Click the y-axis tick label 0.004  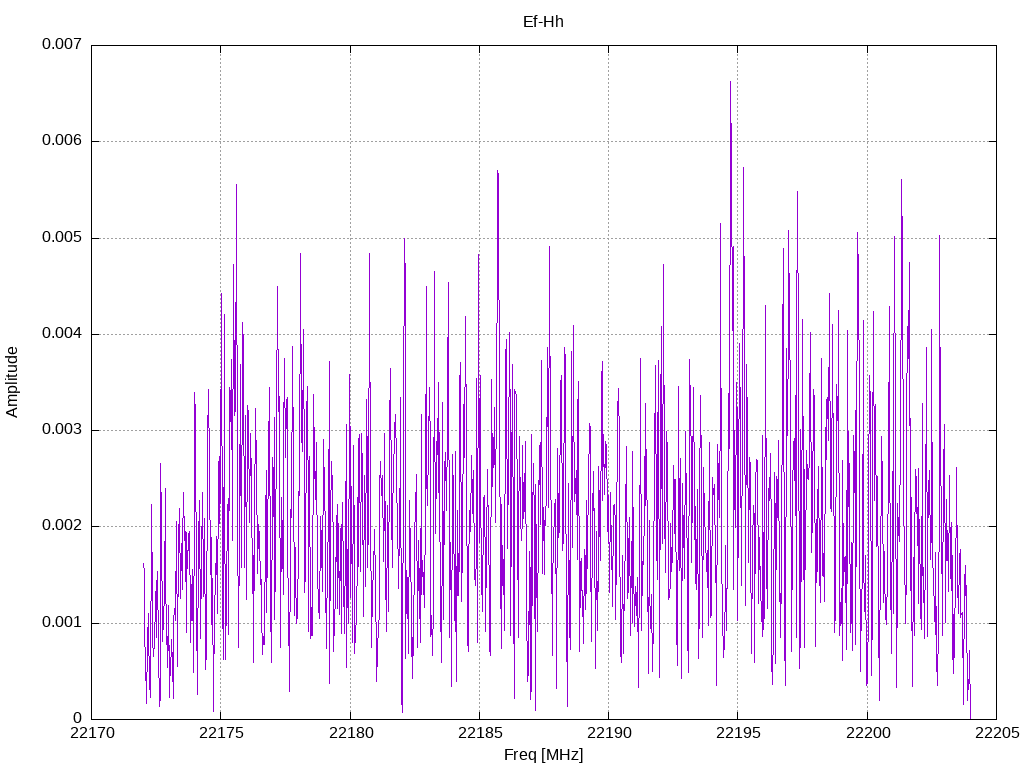(x=62, y=334)
